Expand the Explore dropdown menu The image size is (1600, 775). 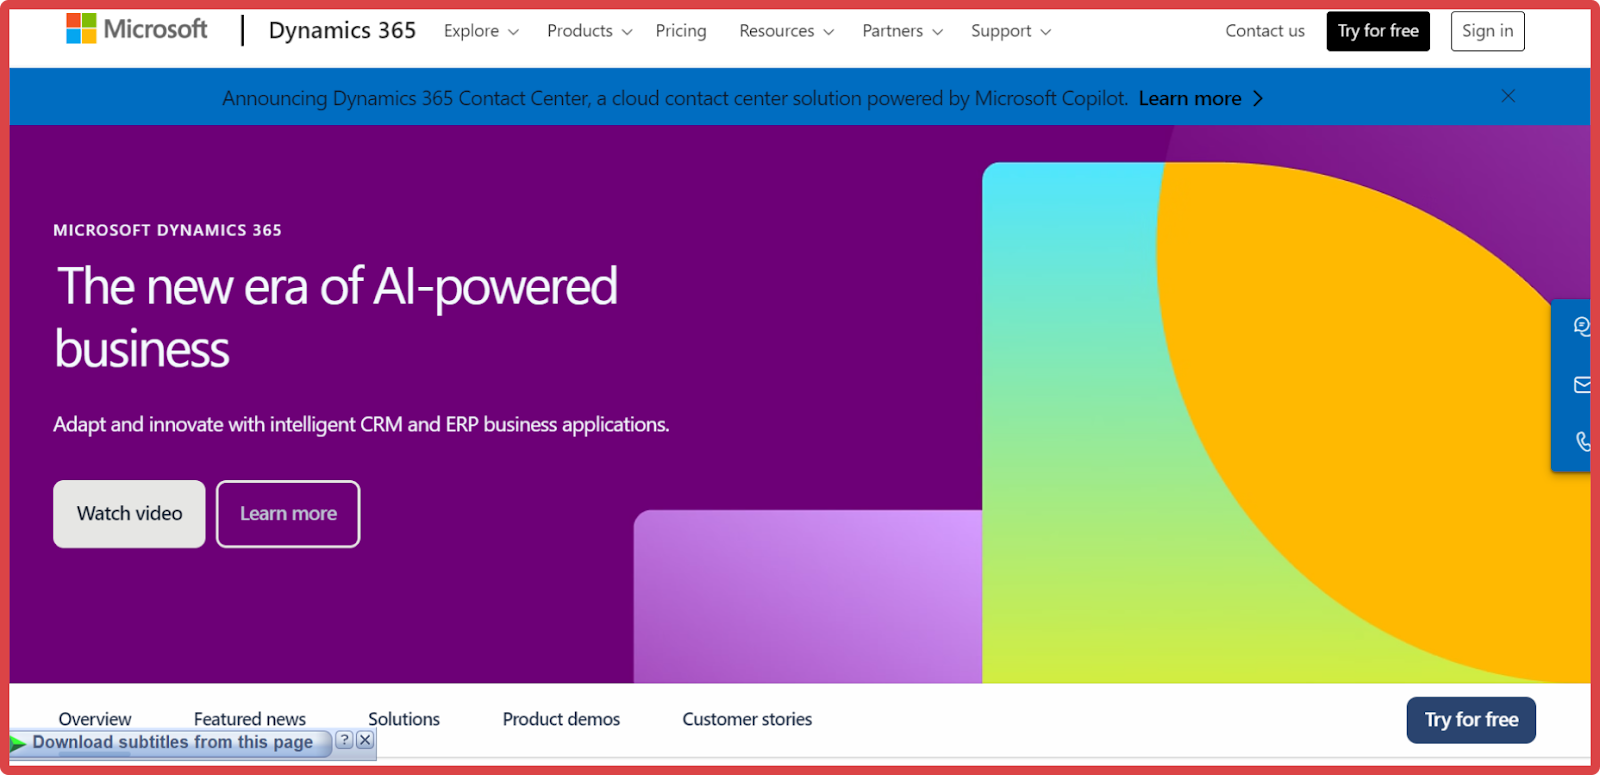pos(481,31)
